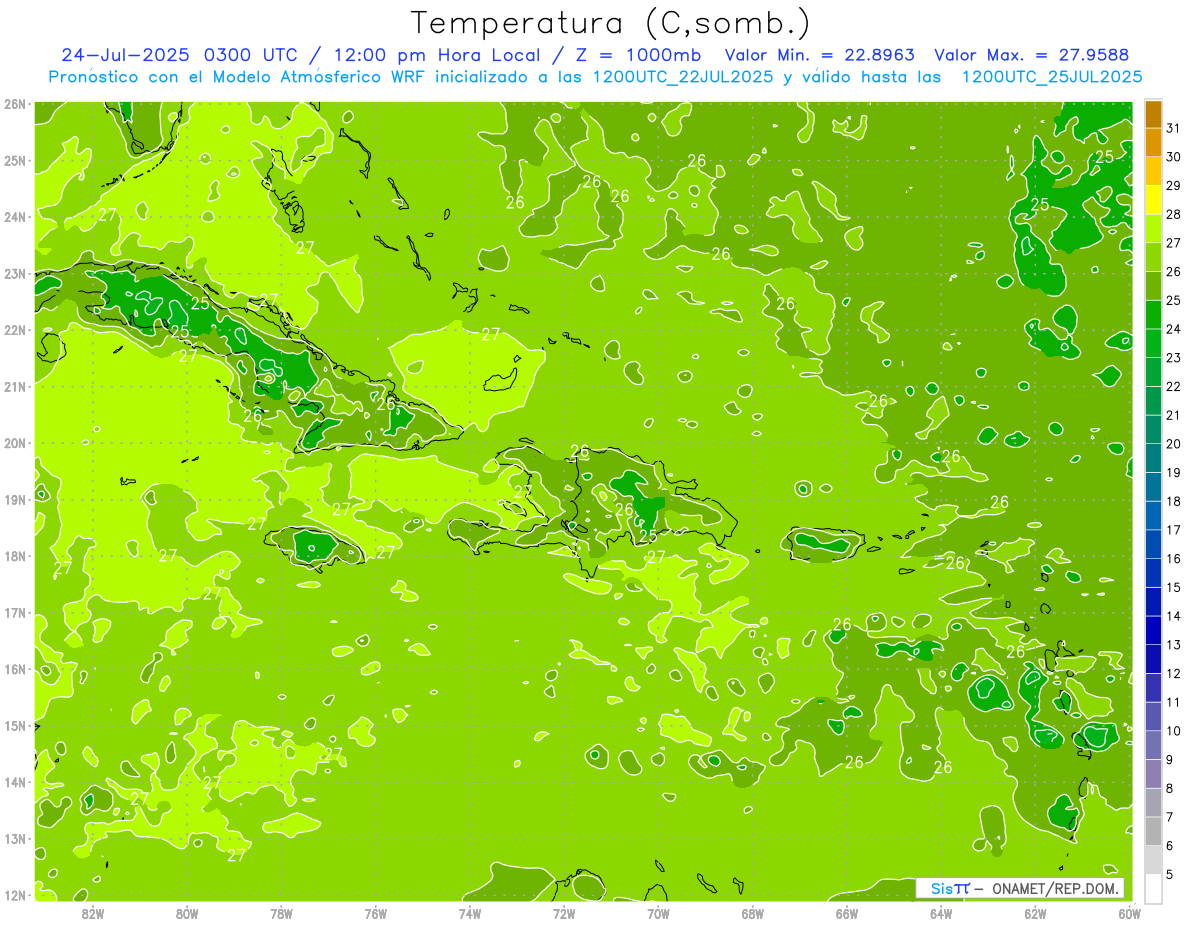Viewport: 1200px width, 927px height.
Task: Click the 78W longitude axis label
Action: point(281,913)
